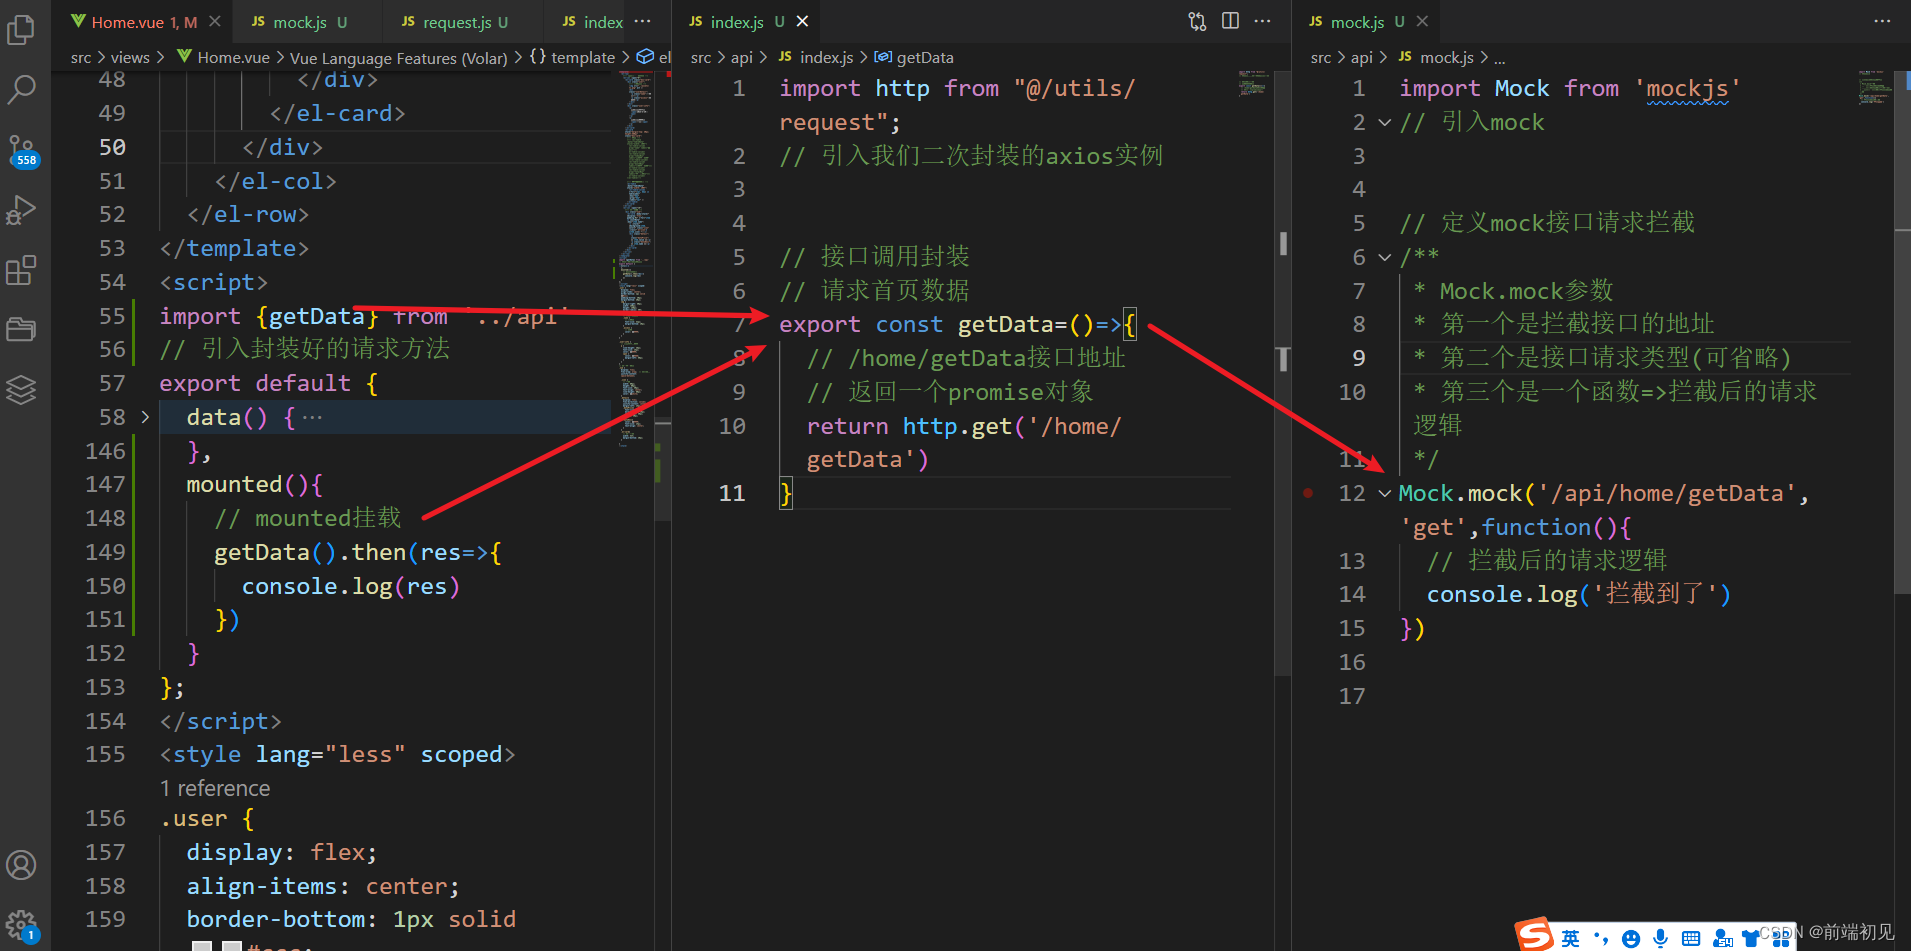Click line number 50 in Home.vue gutter
This screenshot has width=1911, height=951.
point(112,147)
